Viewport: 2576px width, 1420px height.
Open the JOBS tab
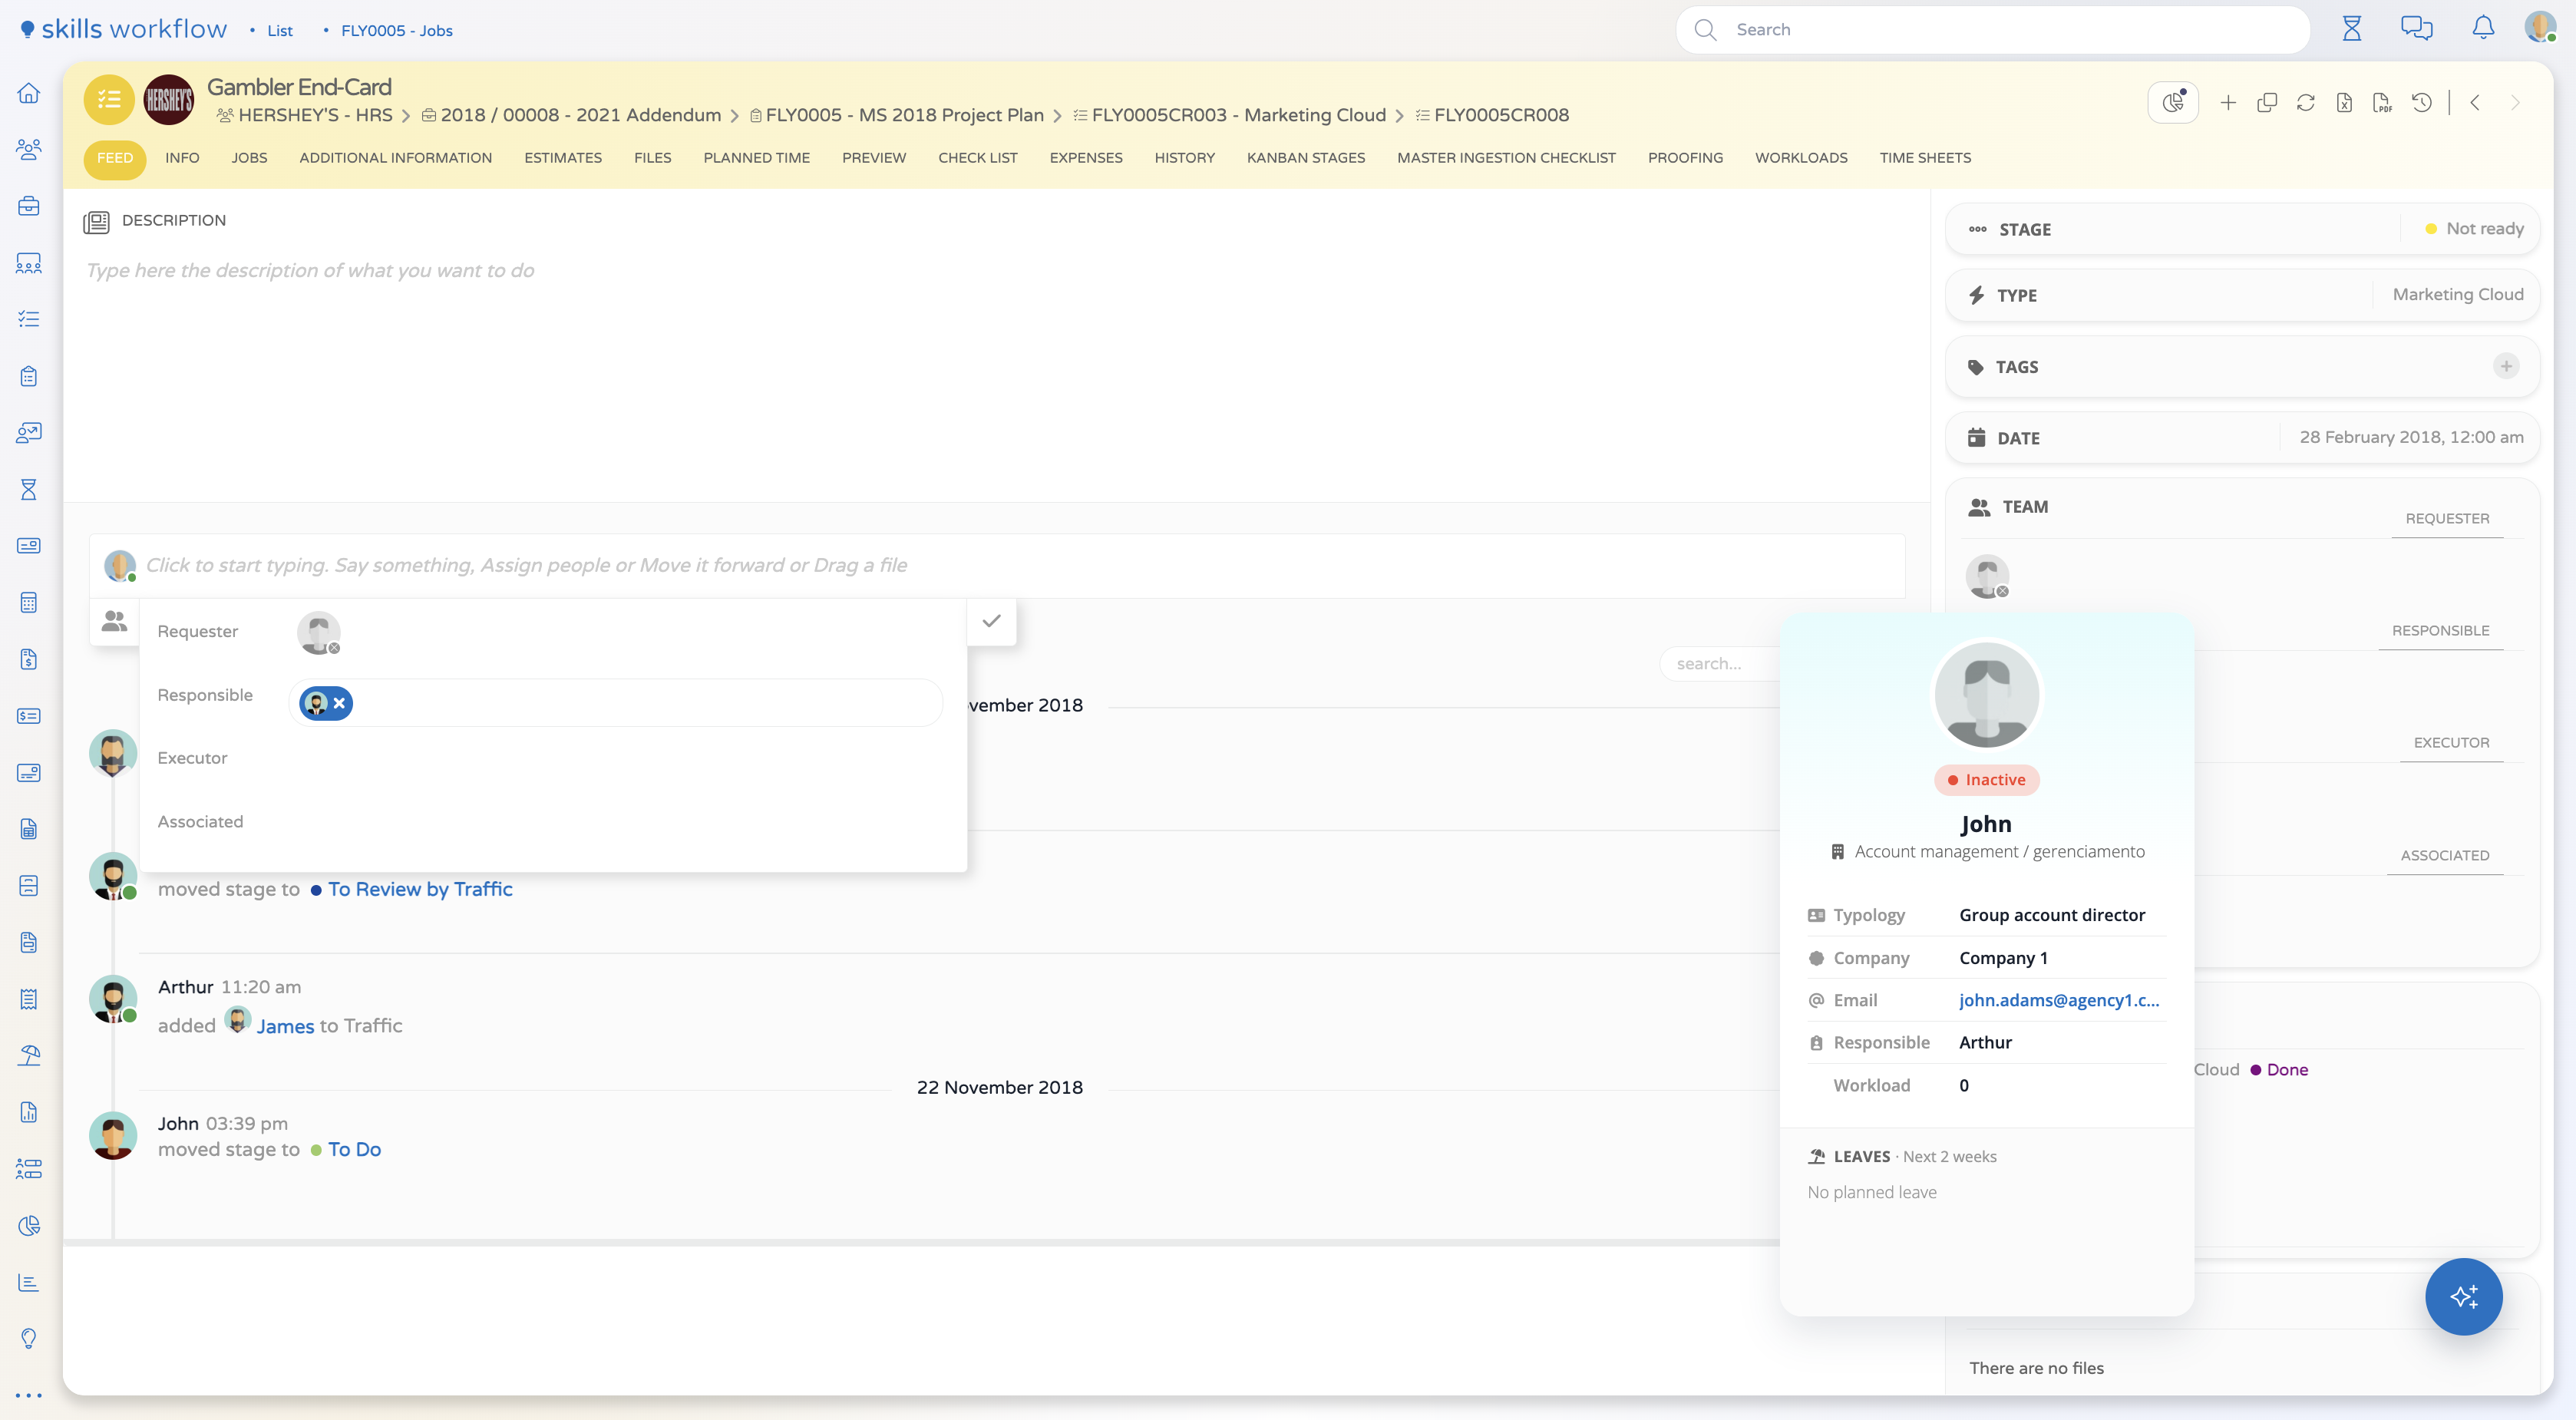pos(249,158)
